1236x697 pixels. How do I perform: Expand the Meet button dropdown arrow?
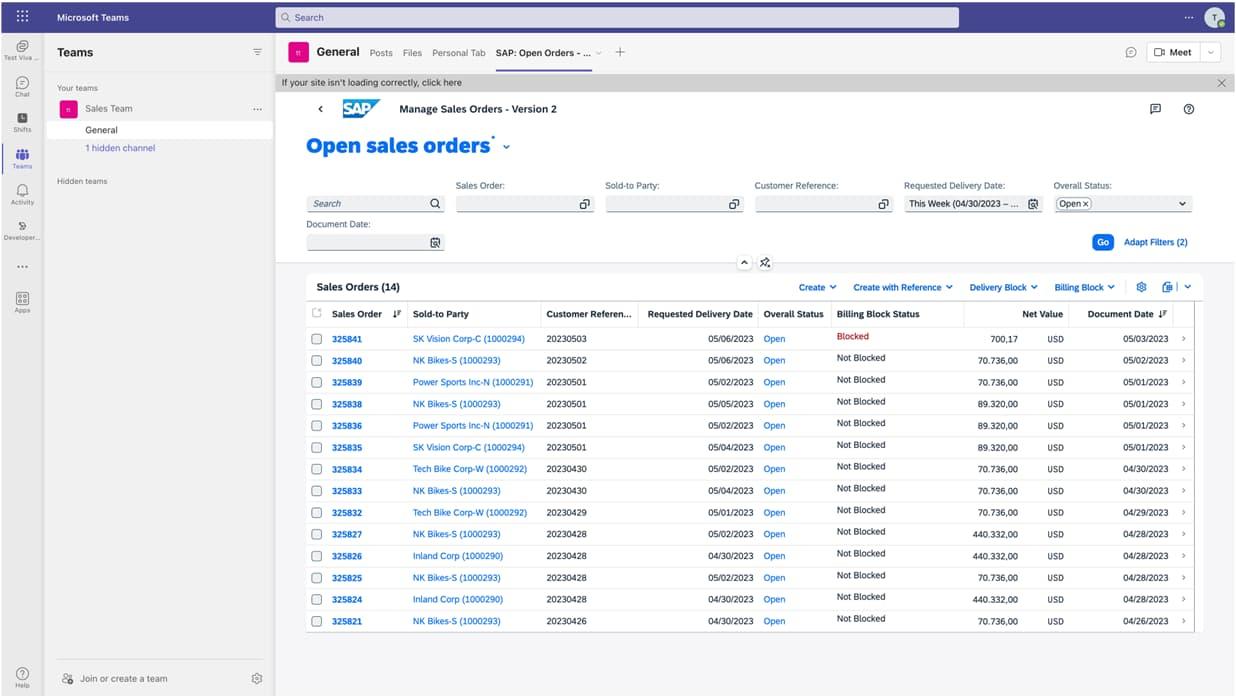(x=1211, y=52)
